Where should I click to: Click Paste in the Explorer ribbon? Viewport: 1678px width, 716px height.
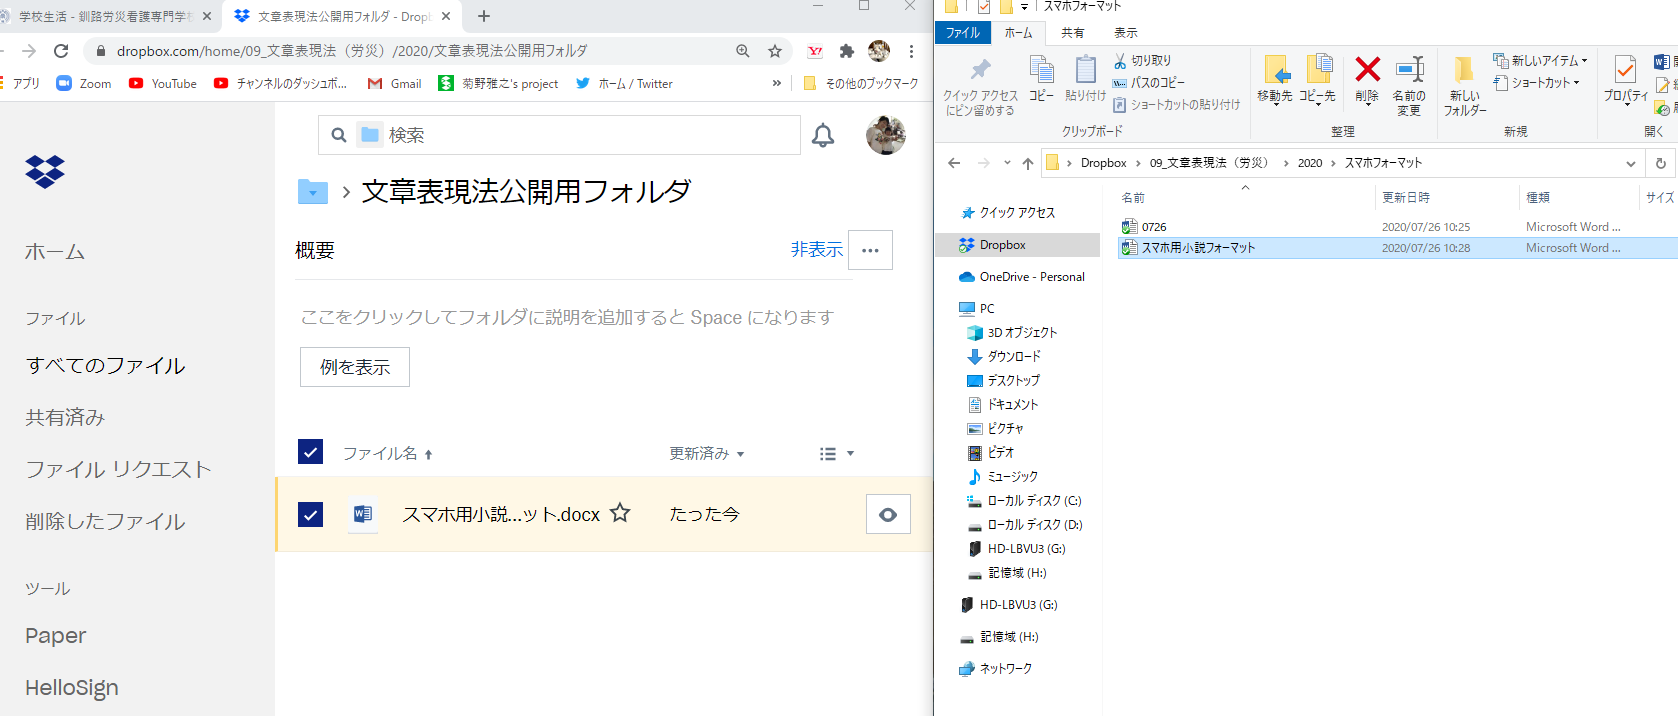click(x=1085, y=78)
